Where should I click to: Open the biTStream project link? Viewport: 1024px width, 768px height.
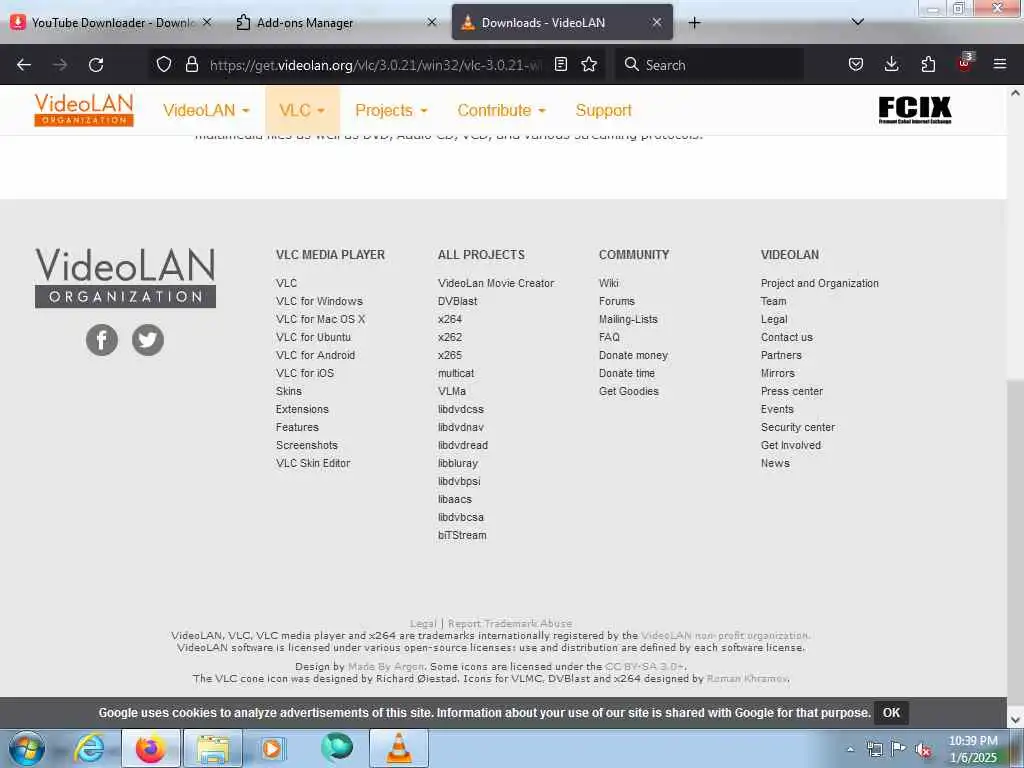point(462,536)
